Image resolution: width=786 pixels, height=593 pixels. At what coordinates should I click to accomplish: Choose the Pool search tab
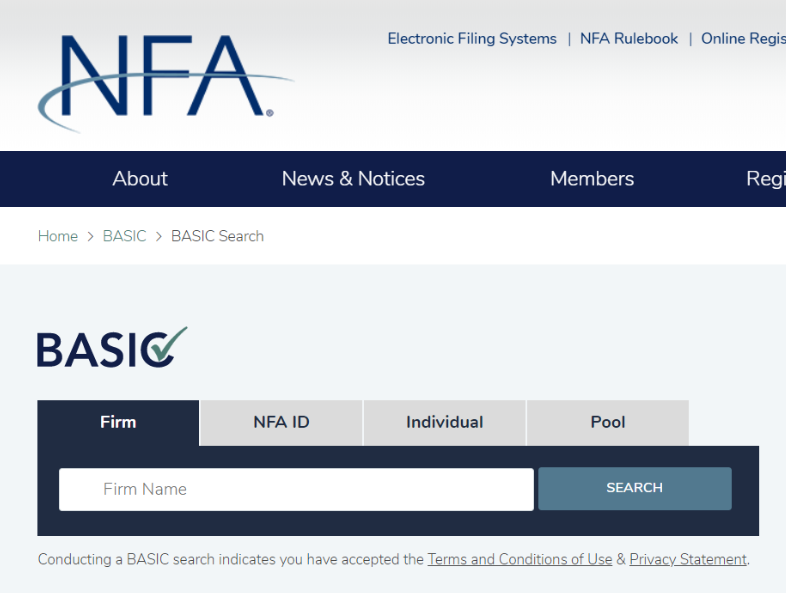(x=607, y=422)
